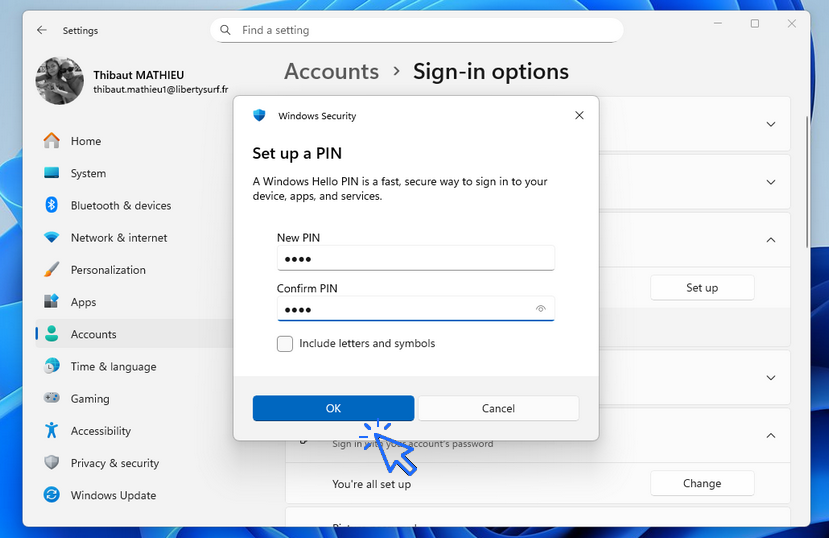Click the Time & language globe icon
This screenshot has width=829, height=538.
coord(51,366)
